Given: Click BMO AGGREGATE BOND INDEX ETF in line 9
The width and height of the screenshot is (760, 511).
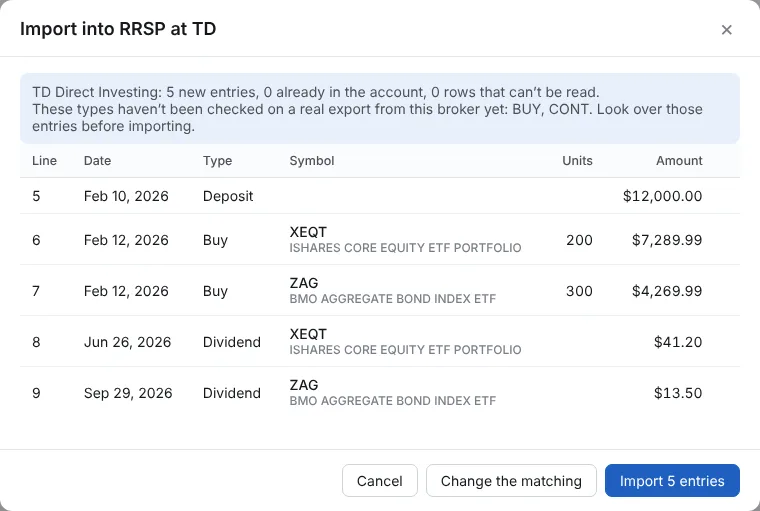Looking at the screenshot, I should point(393,401).
